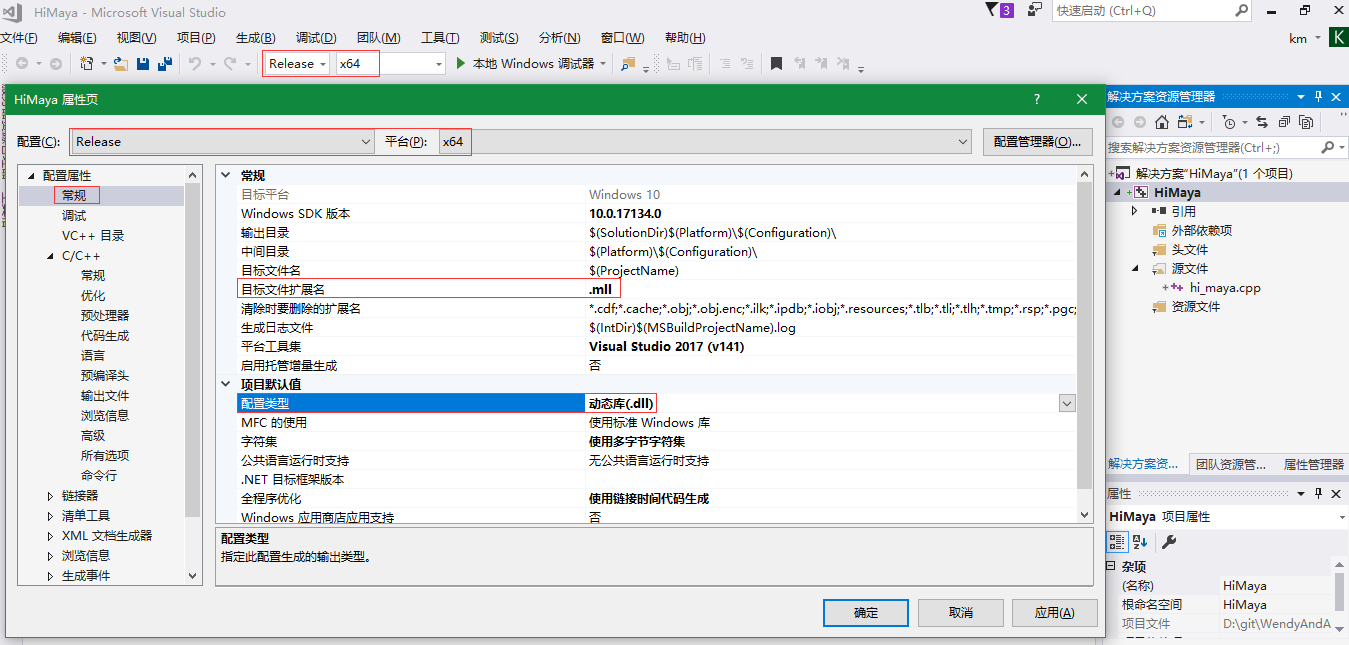Click Show All Files icon in Solution Explorer
The height and width of the screenshot is (645, 1349).
tap(1306, 122)
